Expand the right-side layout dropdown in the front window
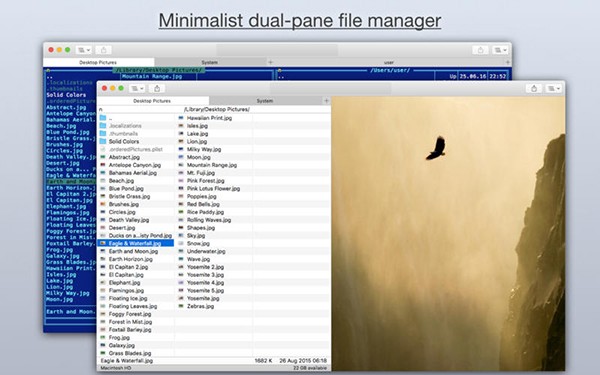Viewport: 600px width, 375px height. (x=553, y=88)
